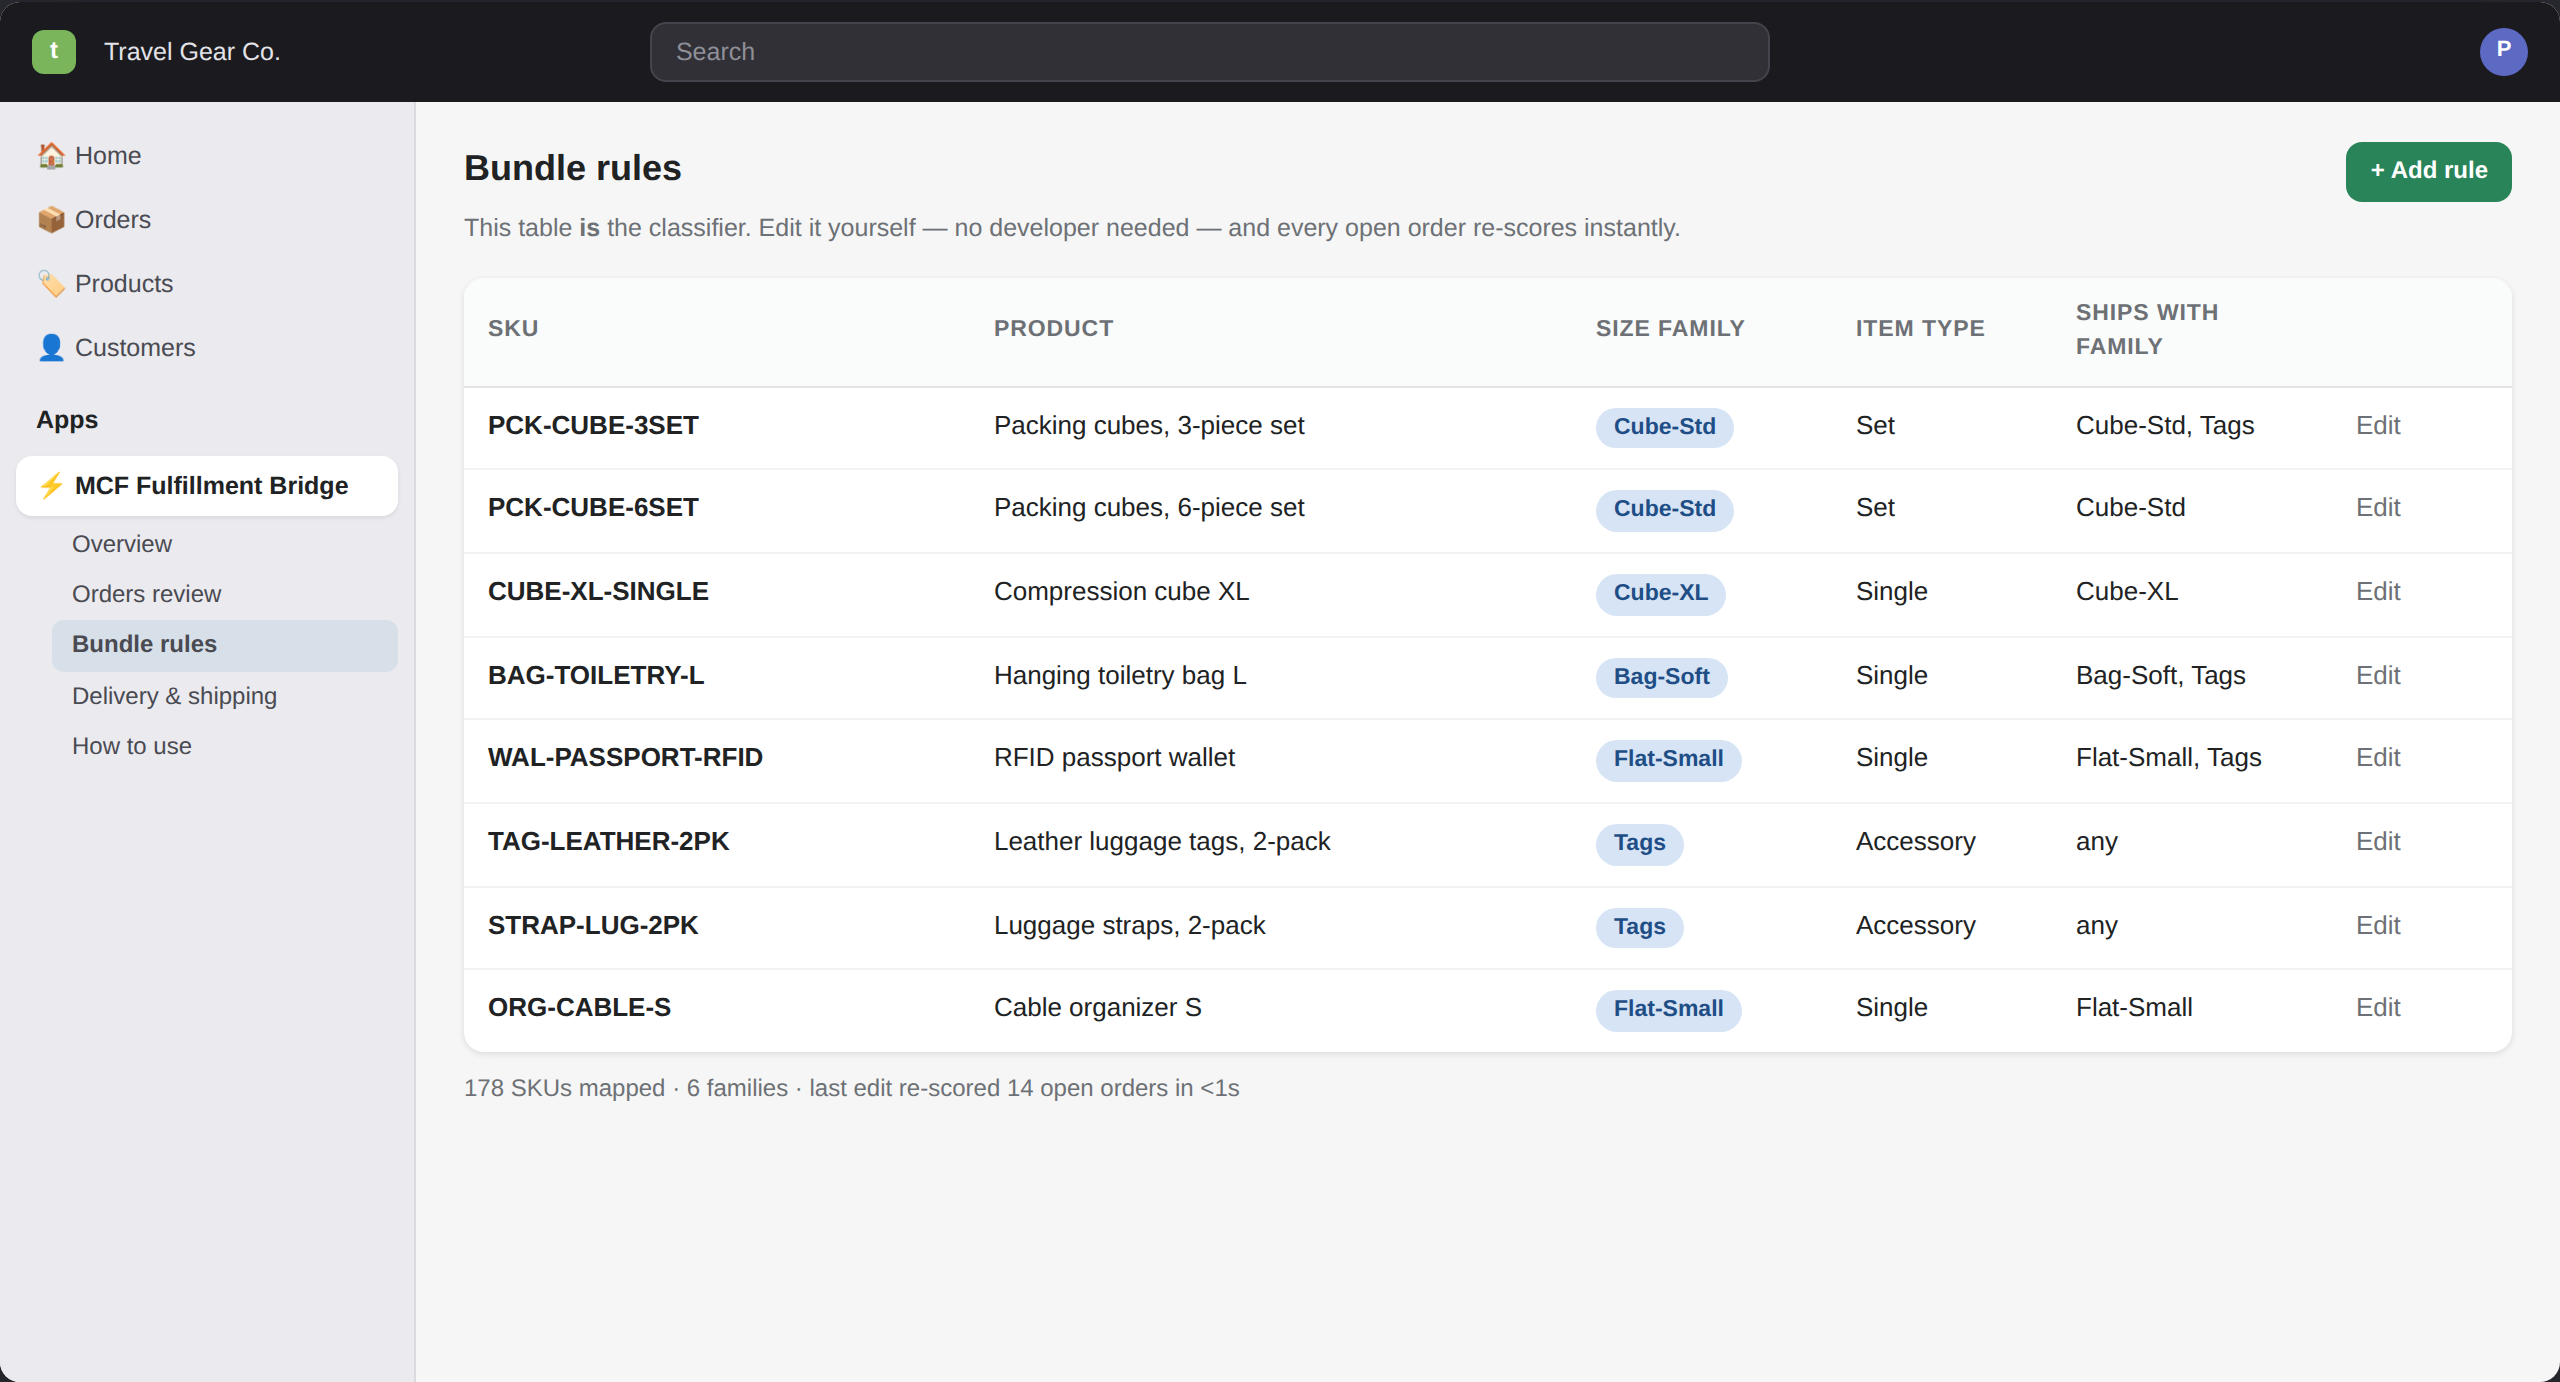Click Flat-Small badge for WAL-PASSPORT-RFID
The image size is (2560, 1382).
pos(1668,759)
